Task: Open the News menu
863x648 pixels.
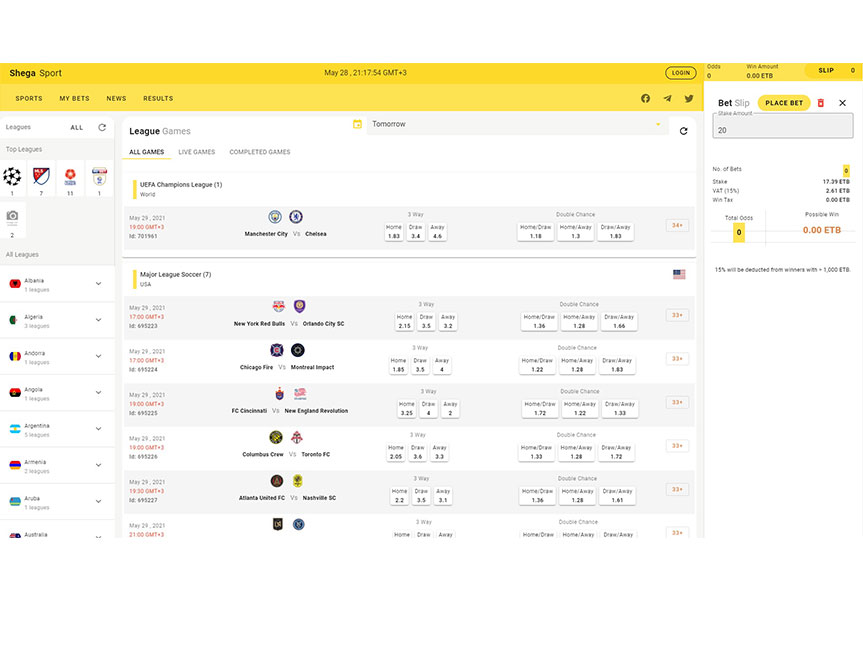Action: (x=116, y=99)
